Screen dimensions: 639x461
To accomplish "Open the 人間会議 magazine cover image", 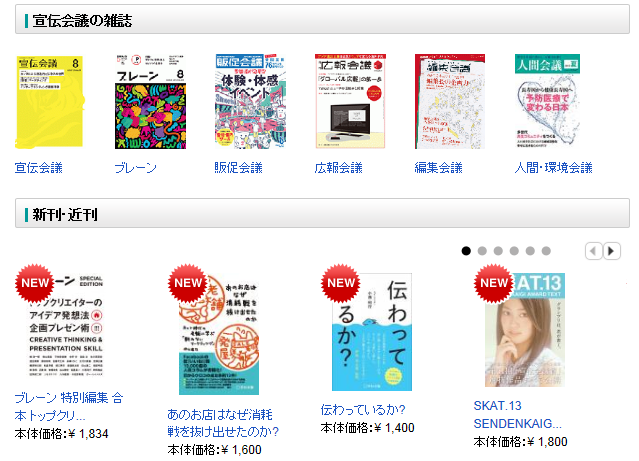I will (547, 101).
